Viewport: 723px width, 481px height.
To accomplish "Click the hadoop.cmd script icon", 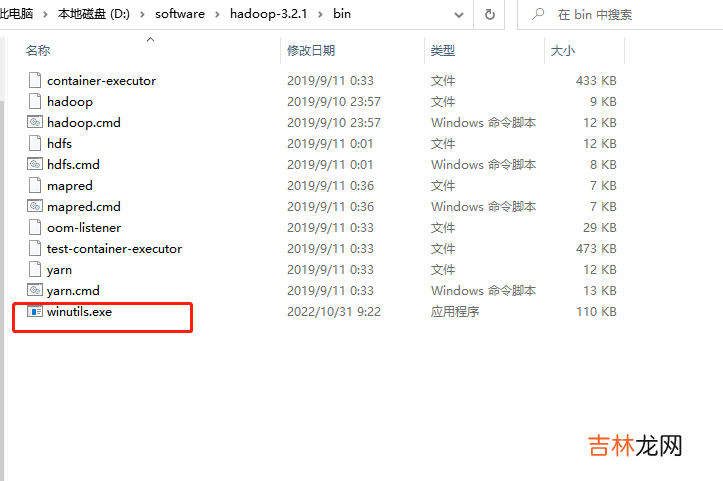I will pos(35,123).
